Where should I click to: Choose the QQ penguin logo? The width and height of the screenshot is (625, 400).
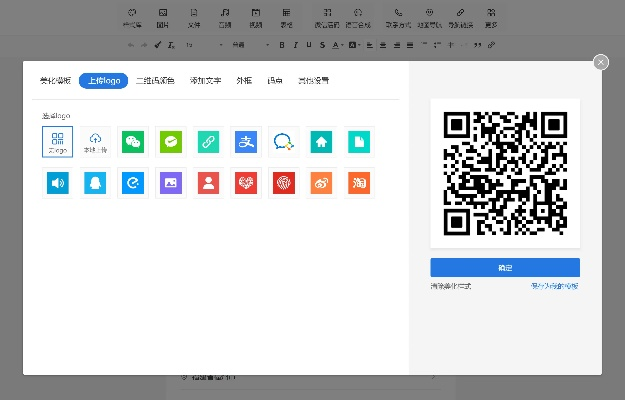(x=95, y=183)
